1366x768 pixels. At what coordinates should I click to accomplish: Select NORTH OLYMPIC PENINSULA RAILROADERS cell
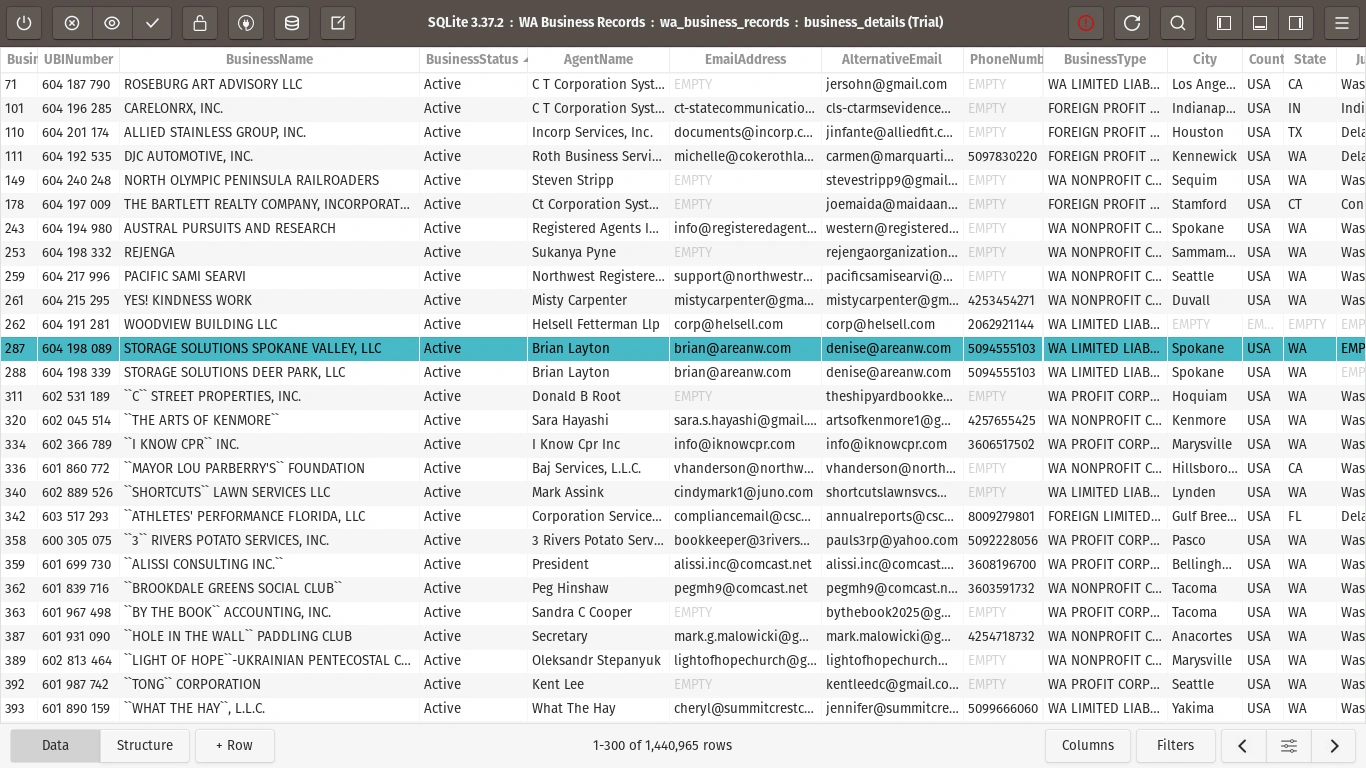pyautogui.click(x=269, y=180)
